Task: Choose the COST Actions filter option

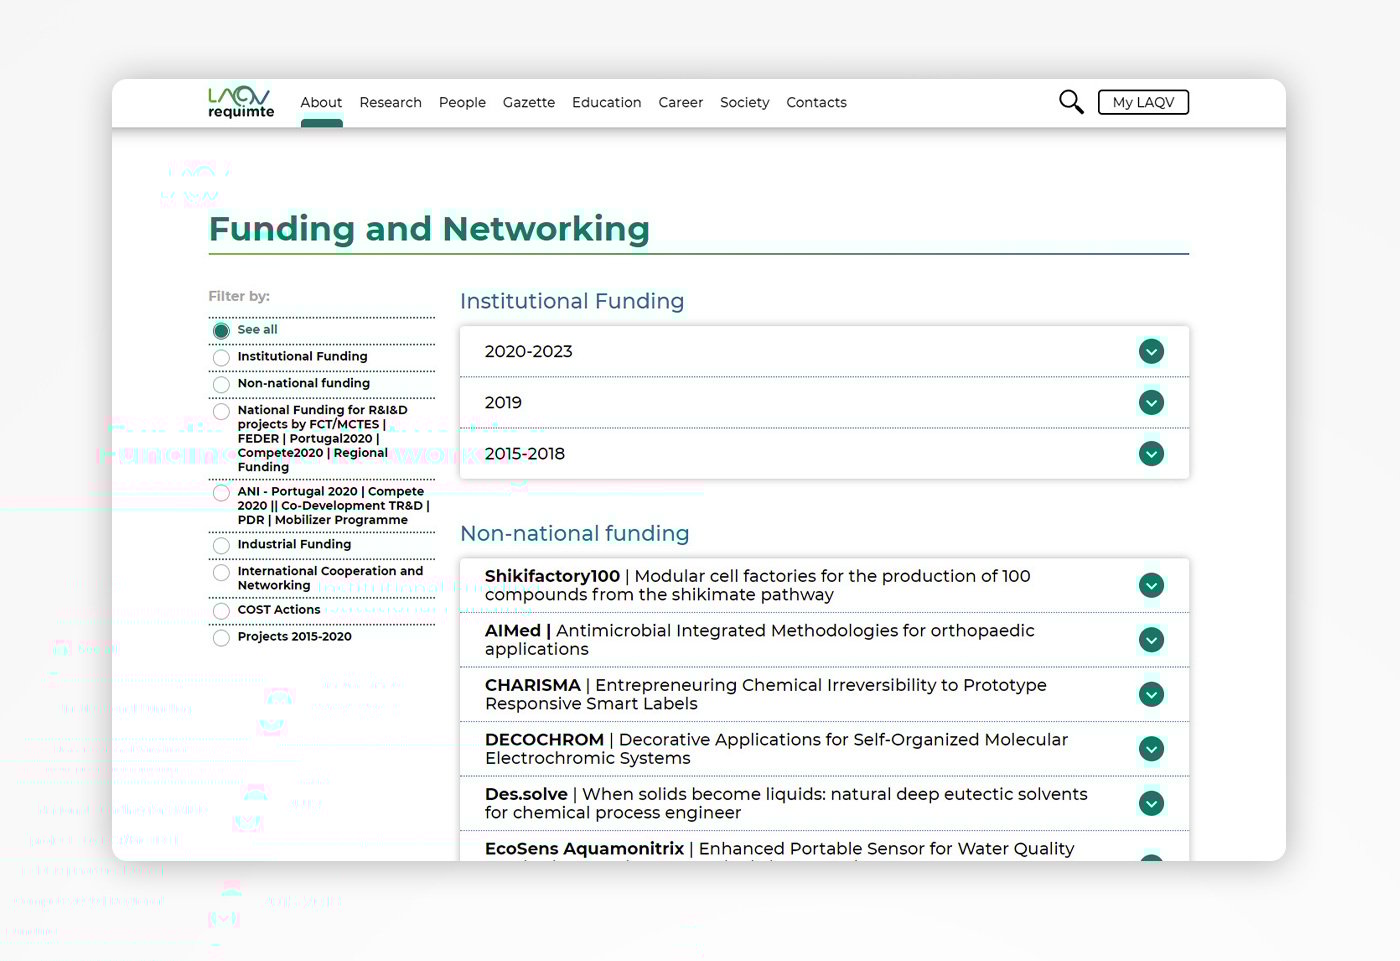Action: pos(221,611)
